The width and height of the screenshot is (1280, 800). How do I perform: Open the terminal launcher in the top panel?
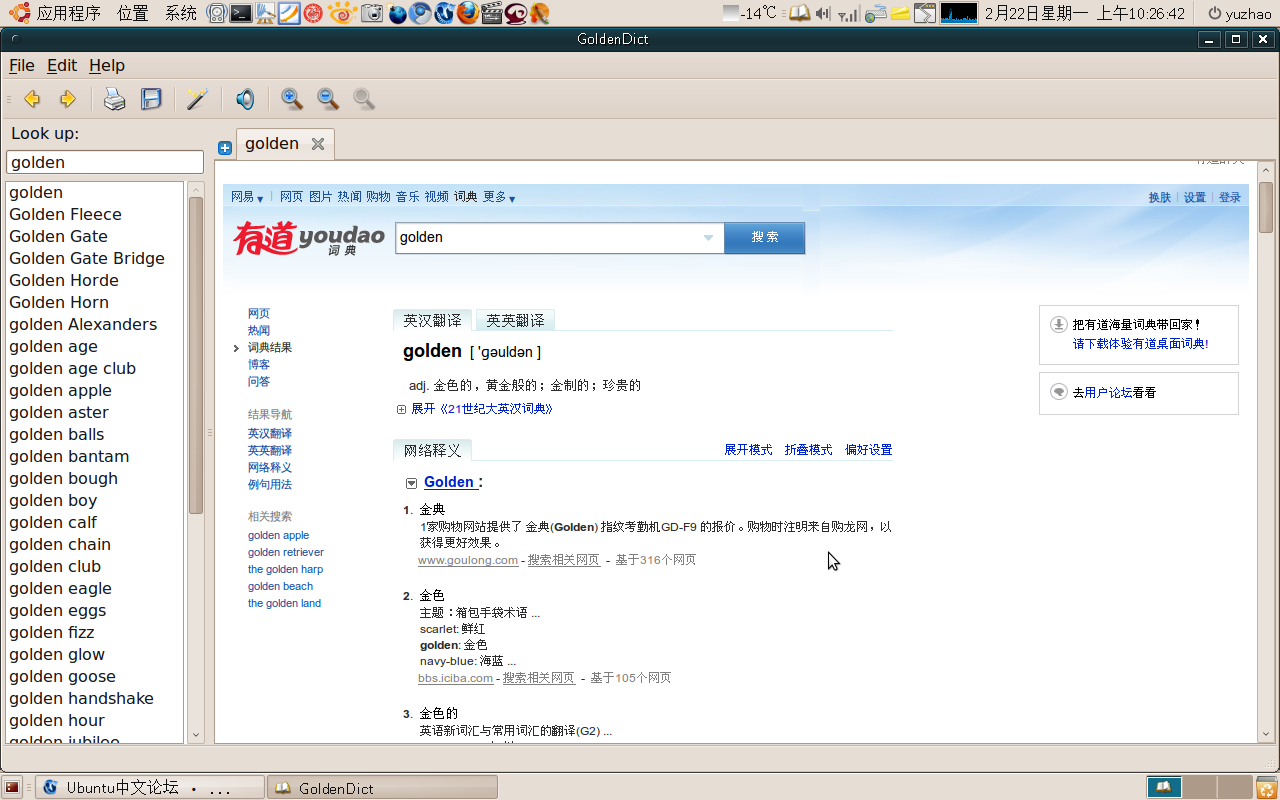(240, 13)
